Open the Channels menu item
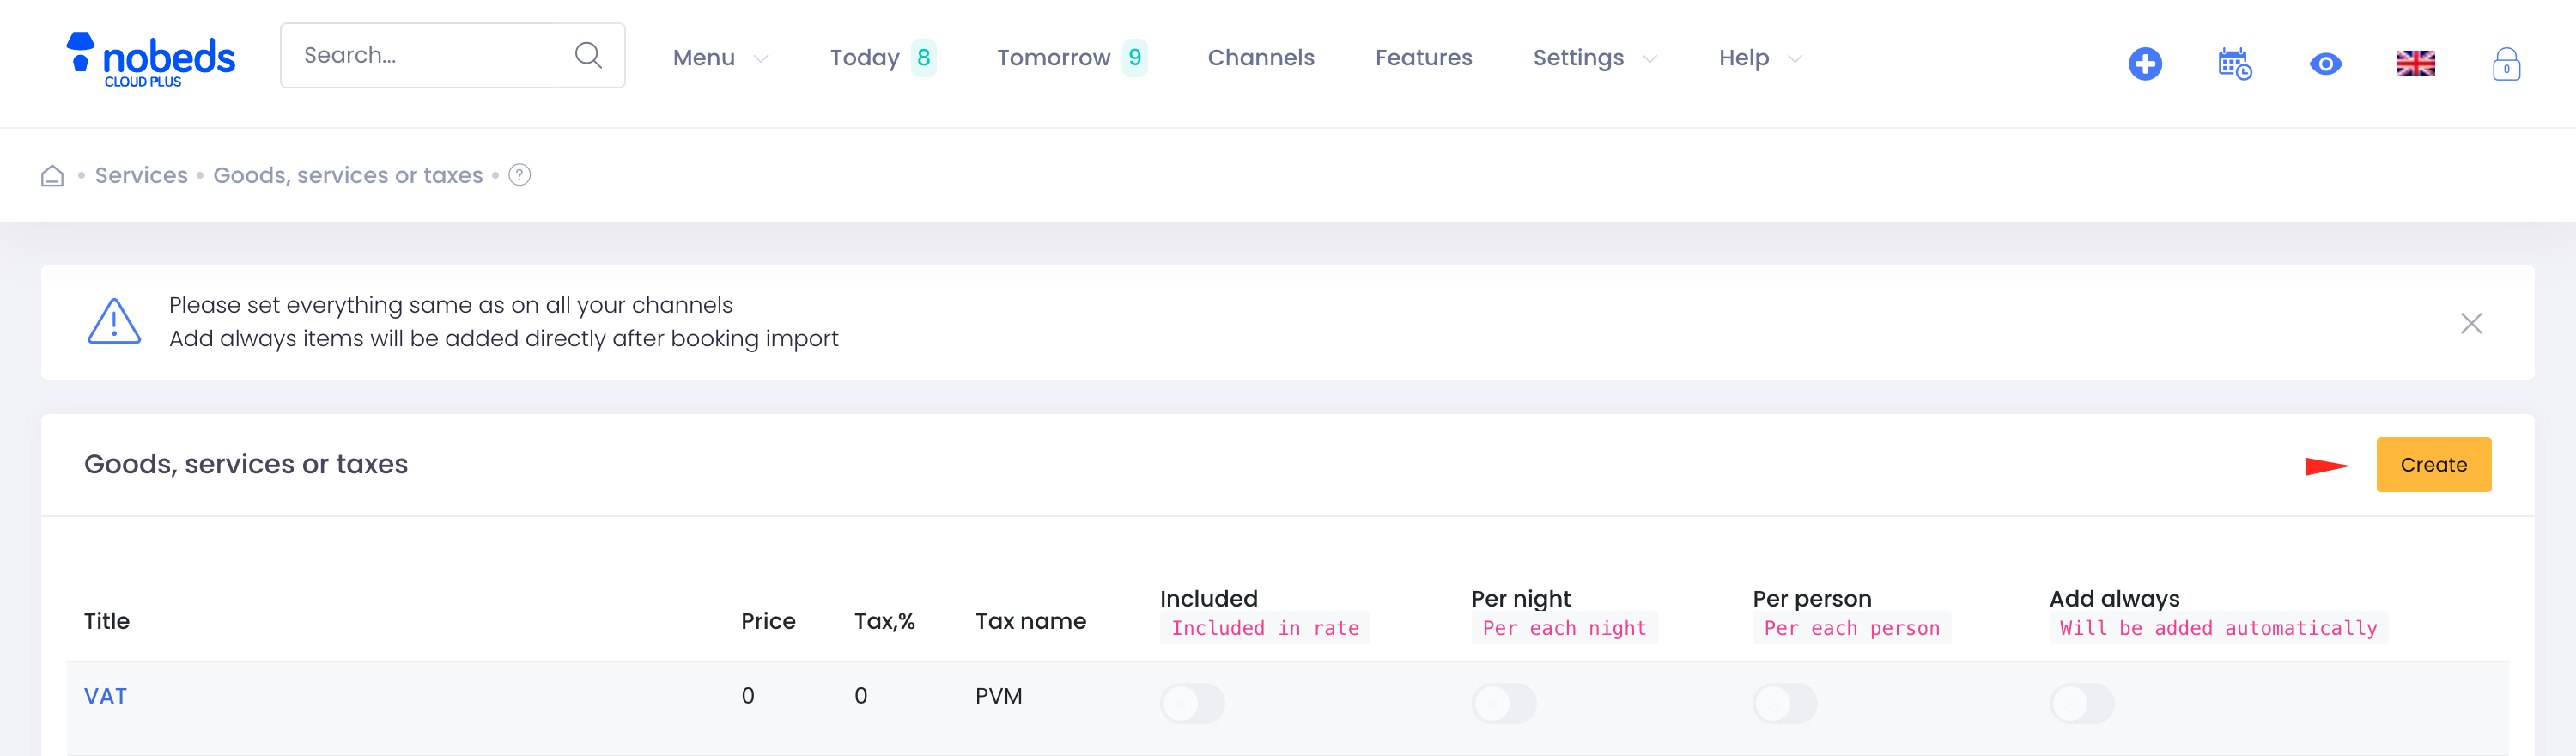Image resolution: width=2576 pixels, height=756 pixels. click(x=1260, y=58)
